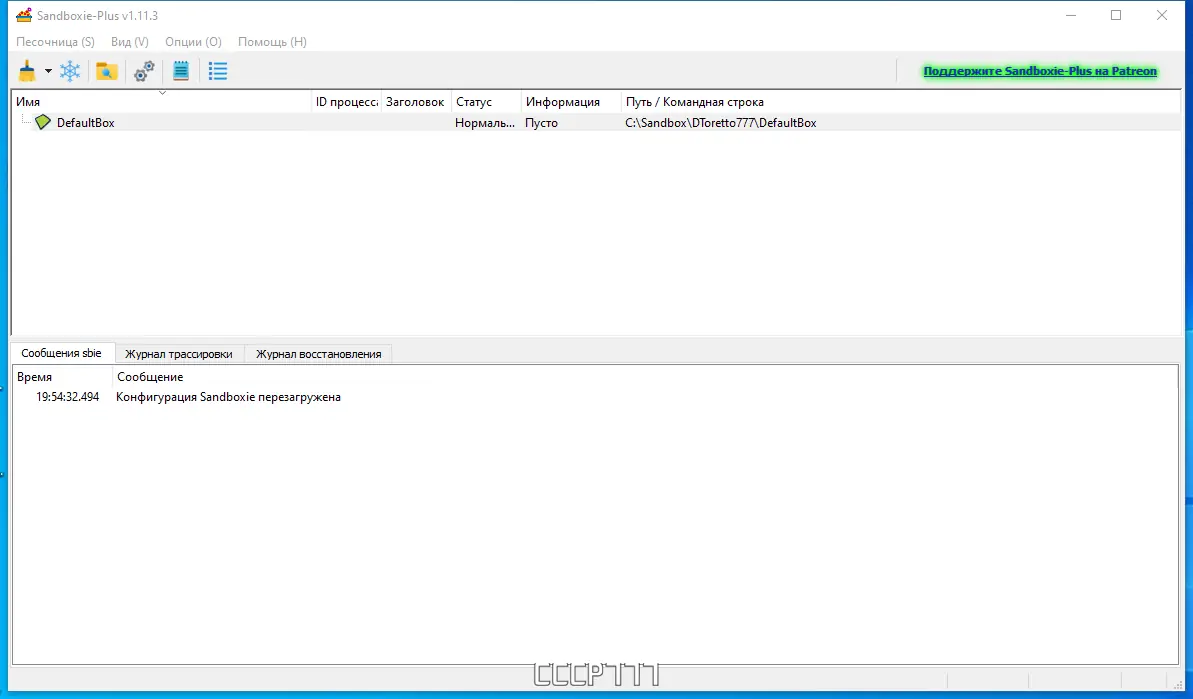Close the Sandboxie-Plus window
This screenshot has width=1193, height=699.
(1162, 15)
